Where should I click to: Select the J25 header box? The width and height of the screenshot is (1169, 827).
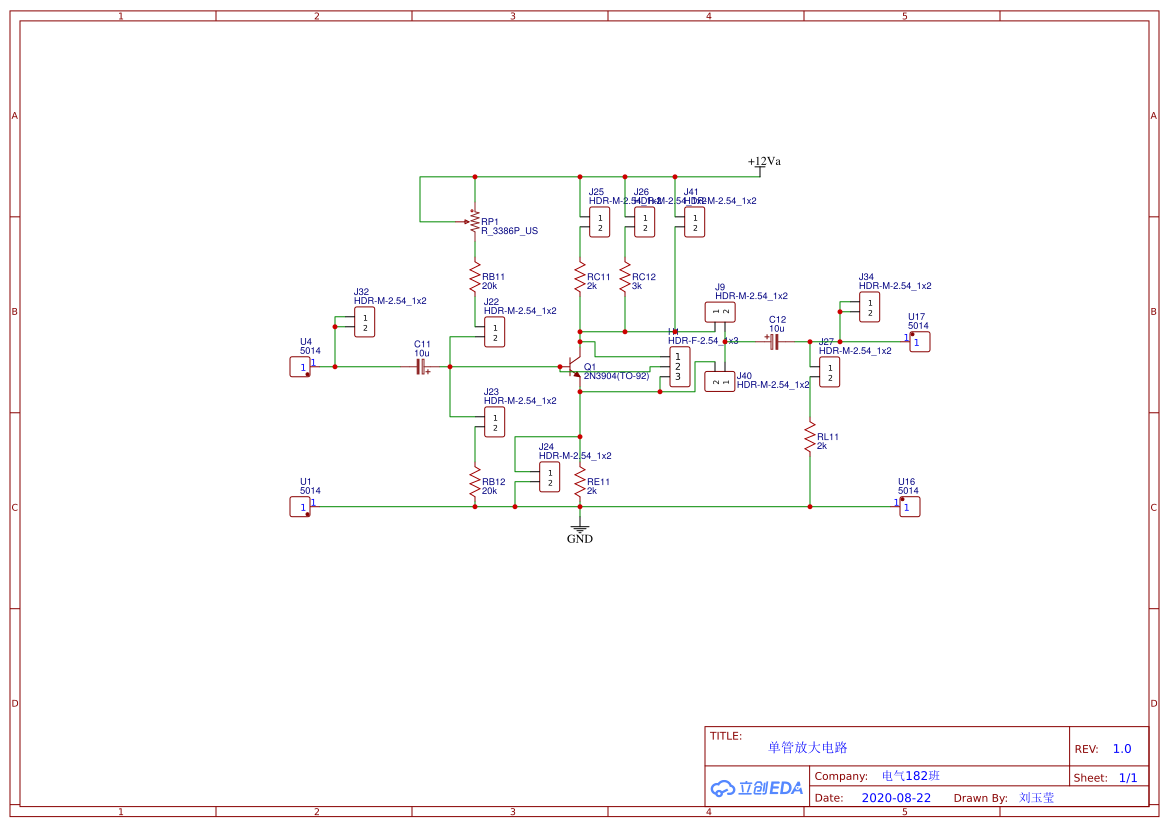599,222
